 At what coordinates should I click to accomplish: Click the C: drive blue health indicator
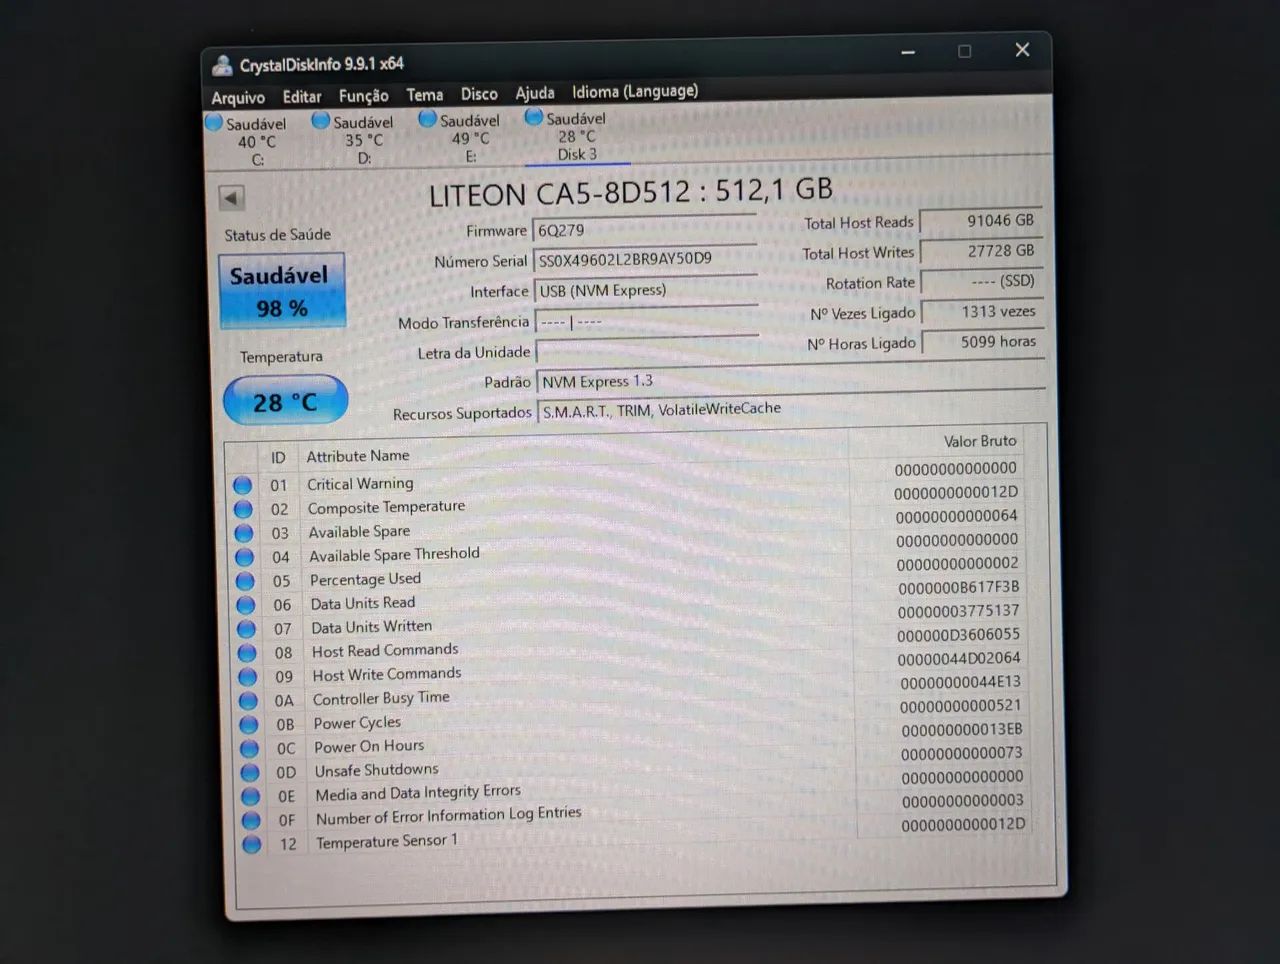click(x=214, y=123)
